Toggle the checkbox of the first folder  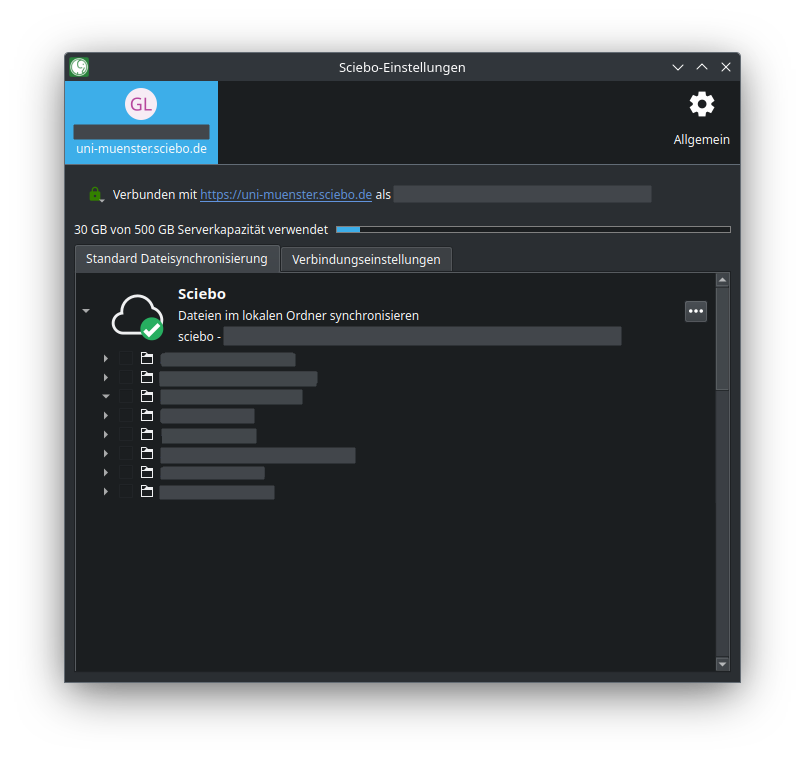click(x=126, y=359)
